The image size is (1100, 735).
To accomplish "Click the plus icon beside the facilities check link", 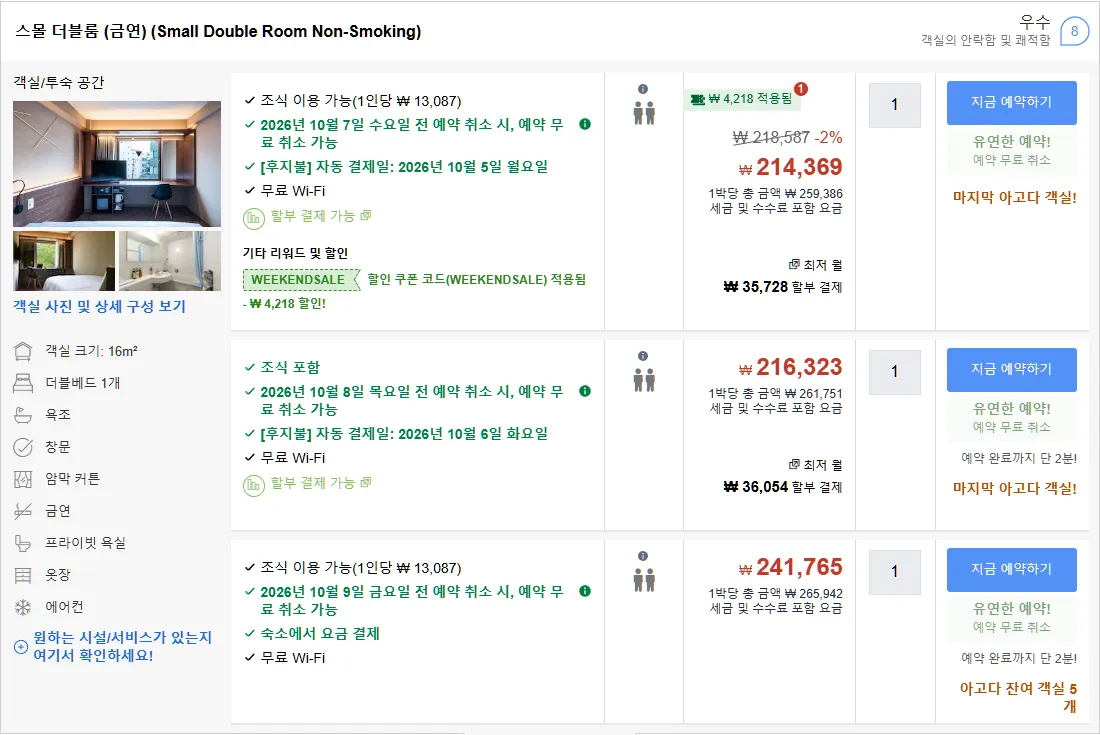I will tap(21, 647).
